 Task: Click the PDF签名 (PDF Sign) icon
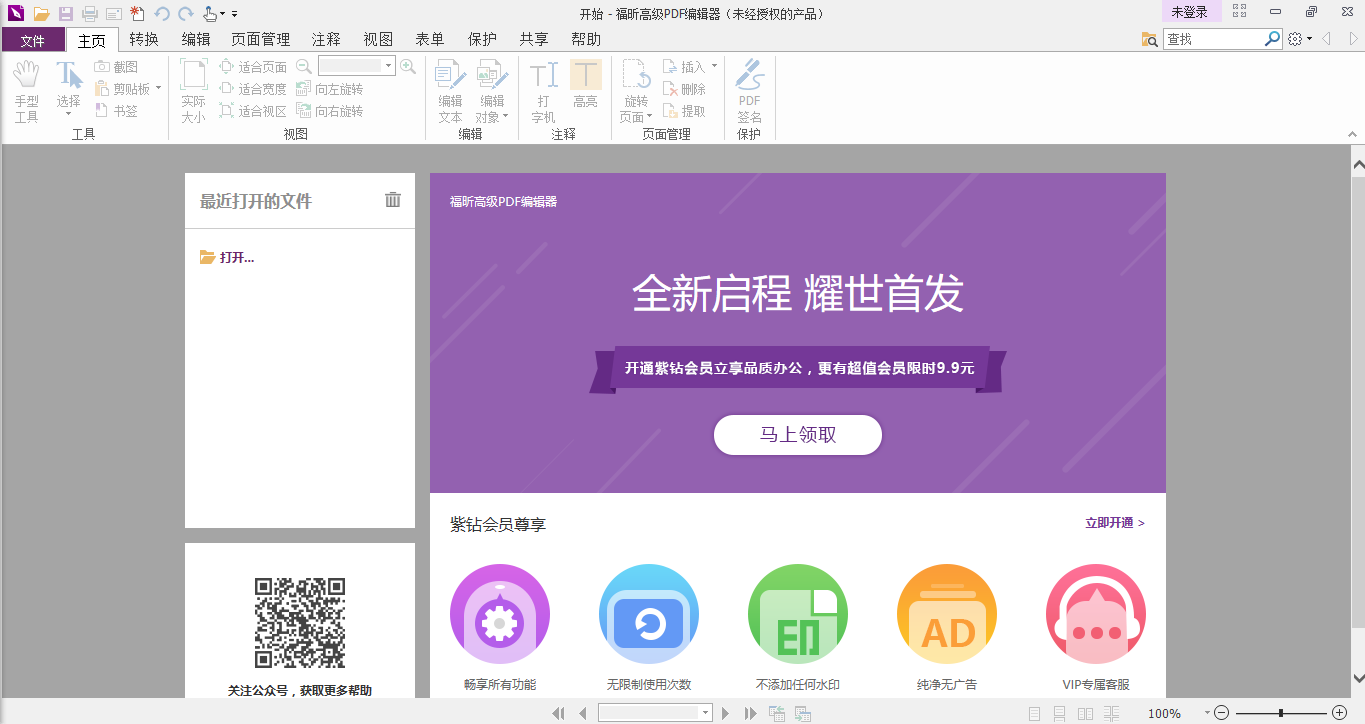coord(749,88)
